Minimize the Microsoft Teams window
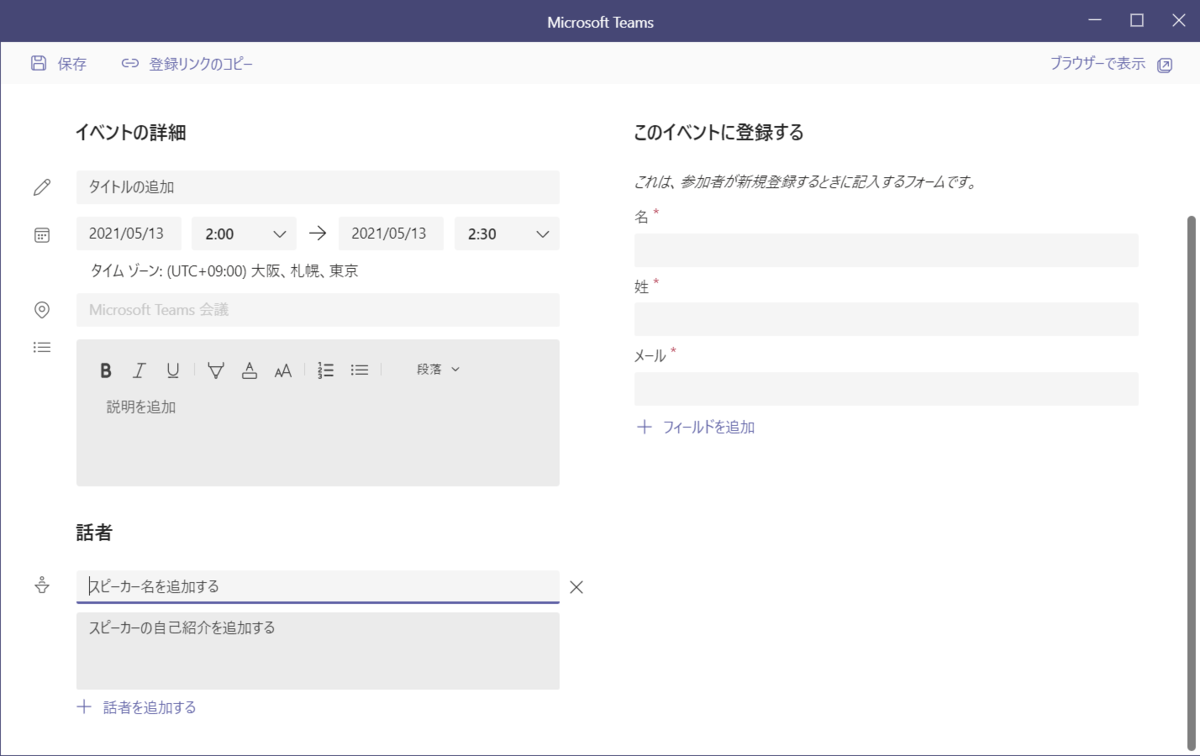Image resolution: width=1200 pixels, height=756 pixels. click(1095, 20)
